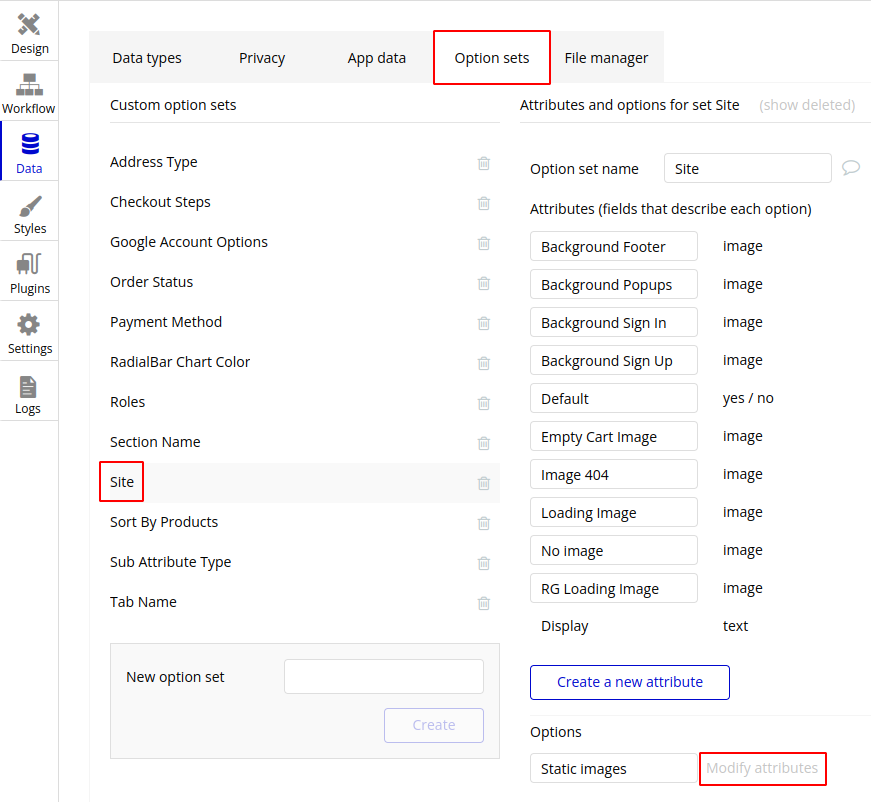The image size is (871, 802).
Task: Delete the Address Type option set
Action: tap(484, 163)
